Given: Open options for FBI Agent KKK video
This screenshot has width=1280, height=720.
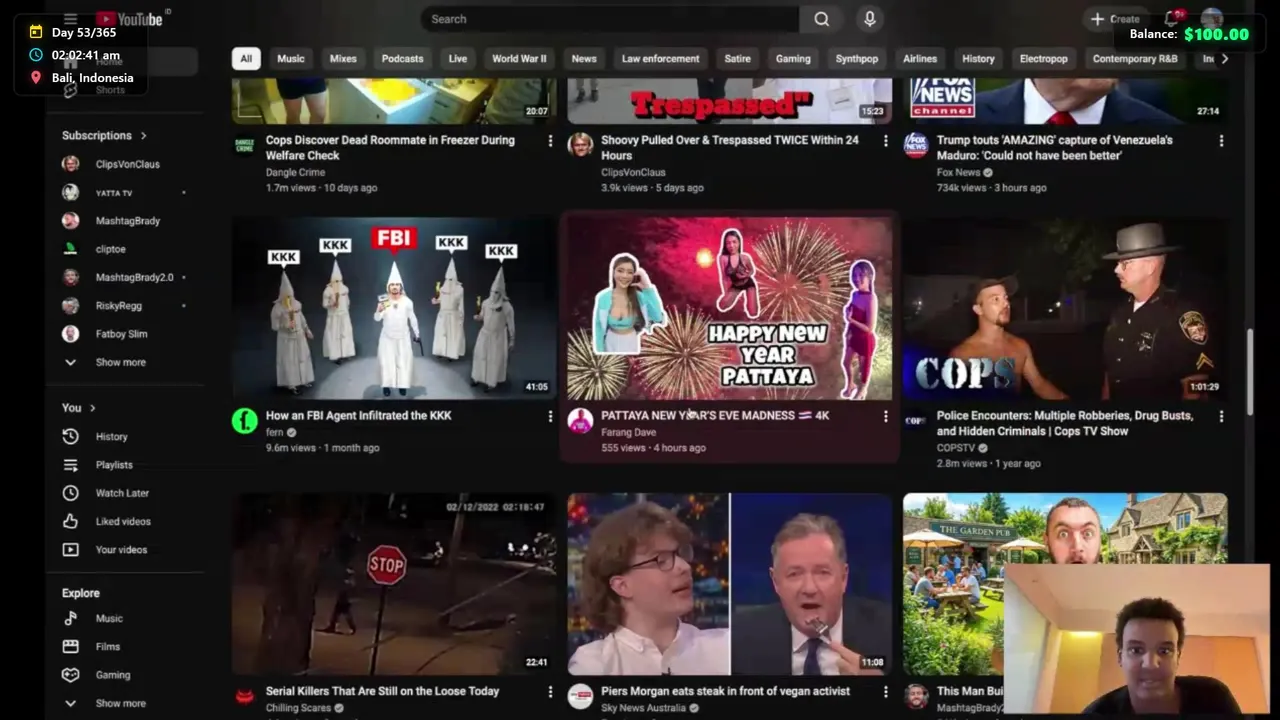Looking at the screenshot, I should tap(549, 416).
